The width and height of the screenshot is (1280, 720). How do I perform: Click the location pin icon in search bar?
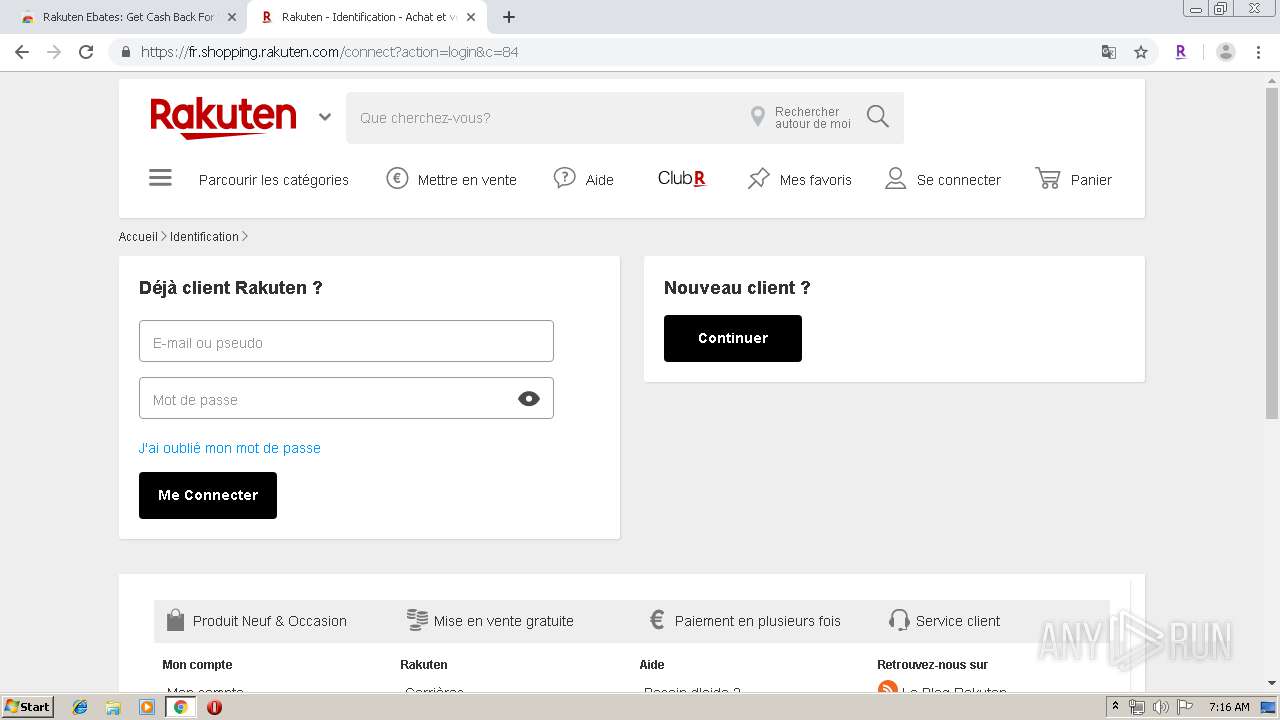point(758,117)
